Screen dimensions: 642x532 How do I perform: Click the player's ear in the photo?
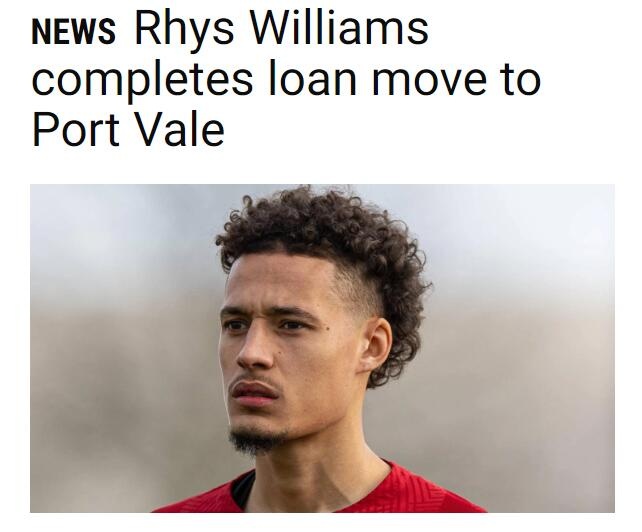[375, 345]
